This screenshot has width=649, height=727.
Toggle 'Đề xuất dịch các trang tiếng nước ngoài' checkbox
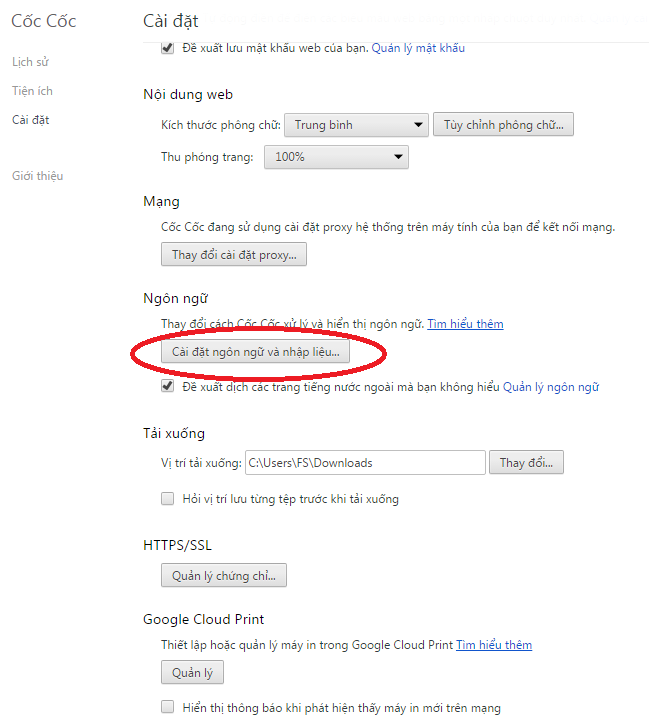[x=167, y=386]
